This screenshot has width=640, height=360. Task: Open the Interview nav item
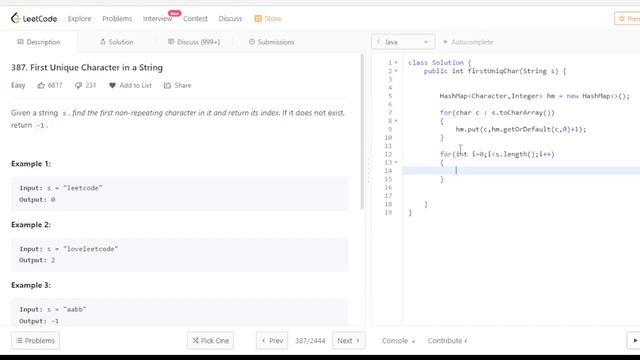[x=157, y=19]
